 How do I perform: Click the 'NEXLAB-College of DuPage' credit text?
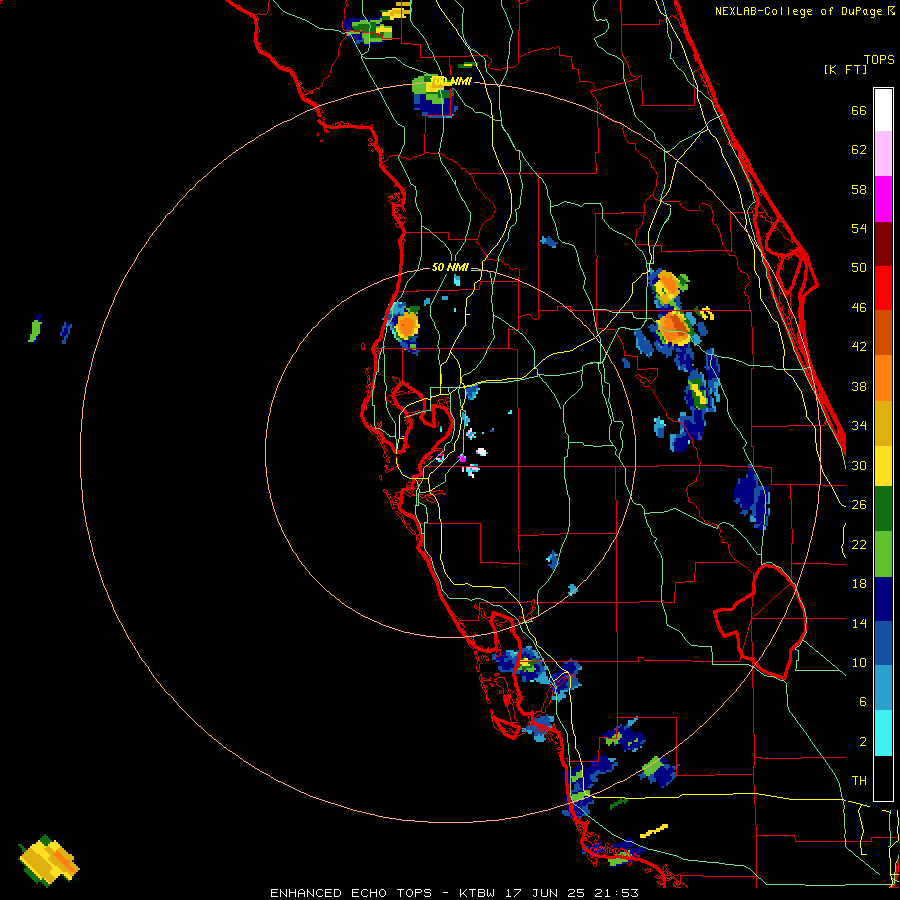point(800,11)
